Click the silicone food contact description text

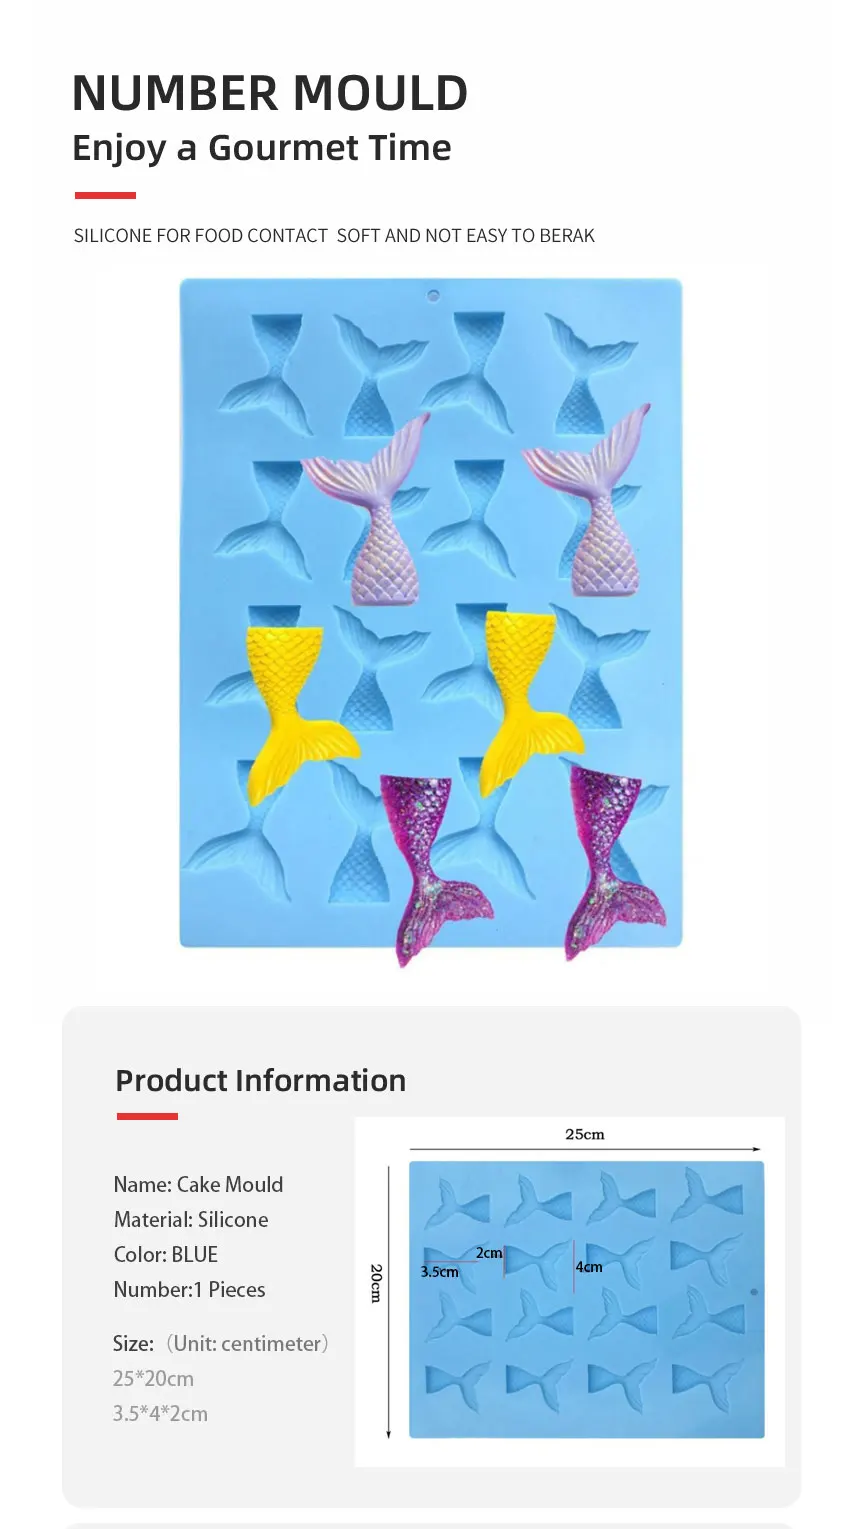334,236
